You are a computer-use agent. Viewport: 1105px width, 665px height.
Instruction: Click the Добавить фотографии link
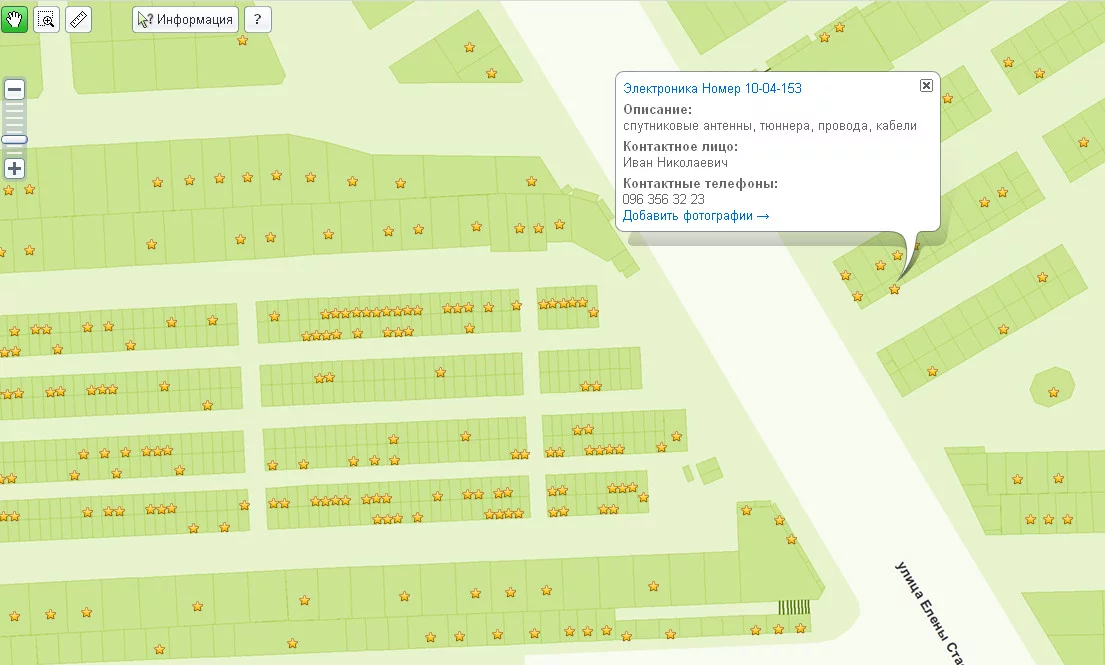[695, 216]
